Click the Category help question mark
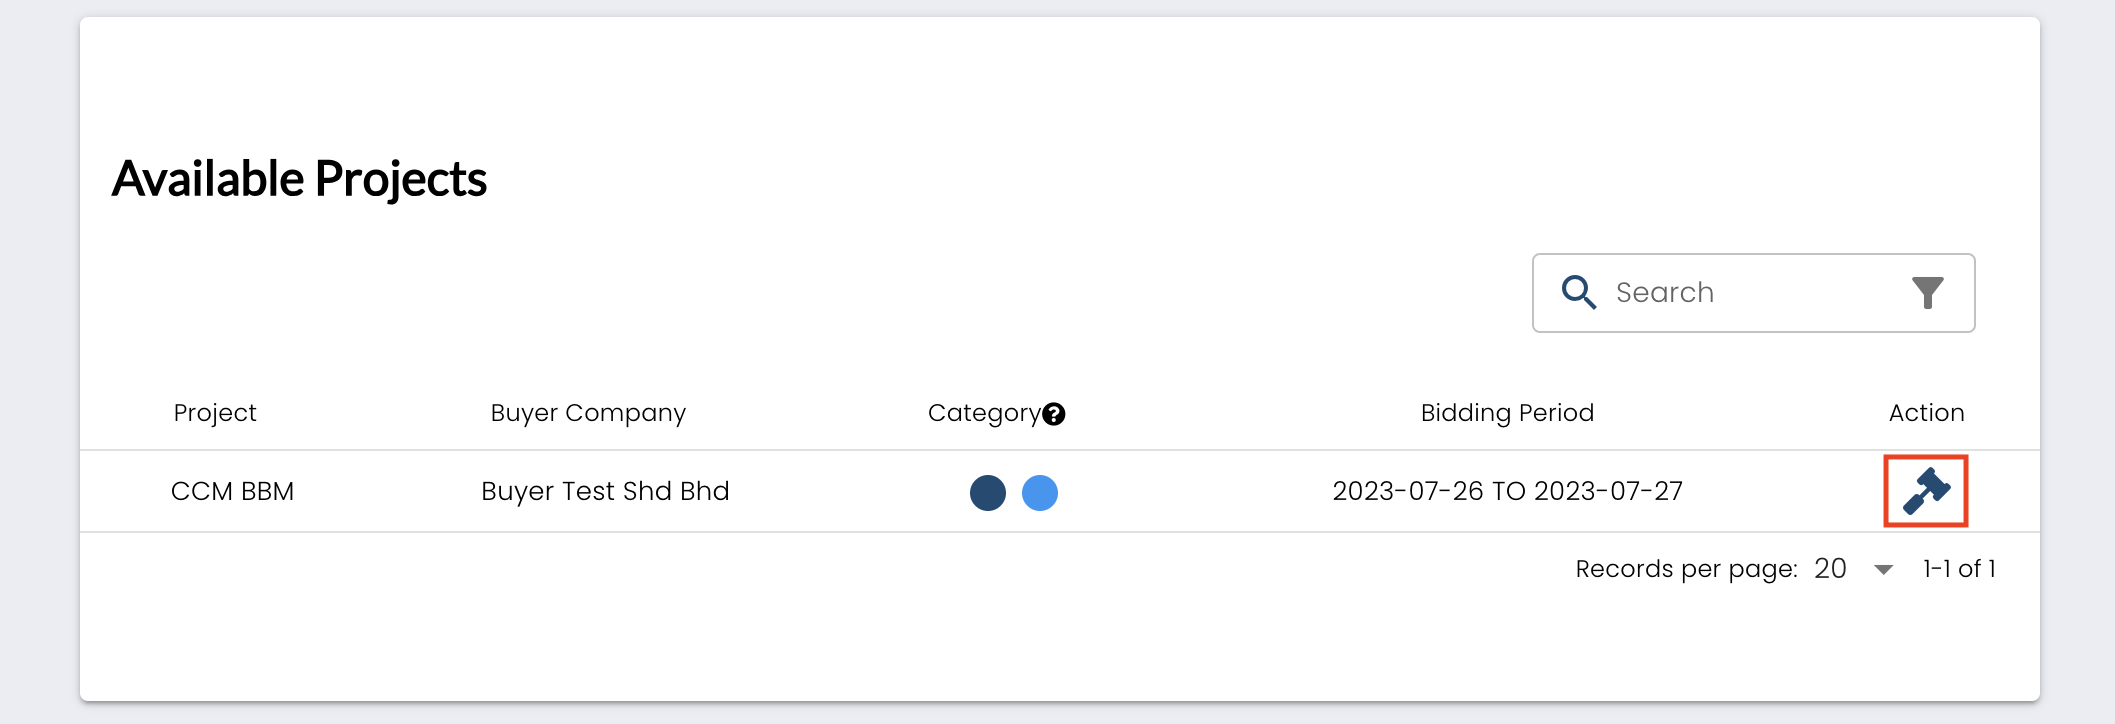This screenshot has height=724, width=2115. (1054, 414)
